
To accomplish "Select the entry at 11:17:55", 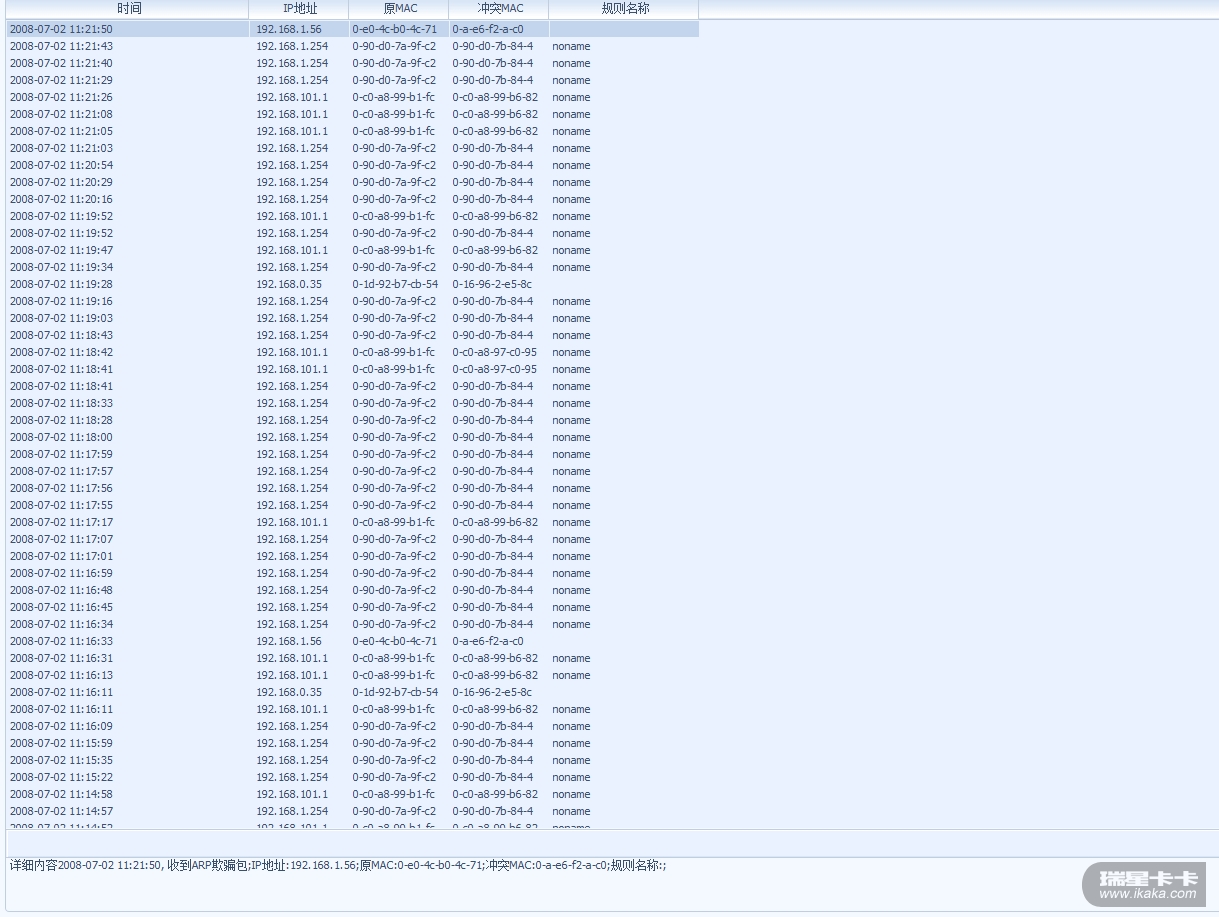I will [353, 505].
